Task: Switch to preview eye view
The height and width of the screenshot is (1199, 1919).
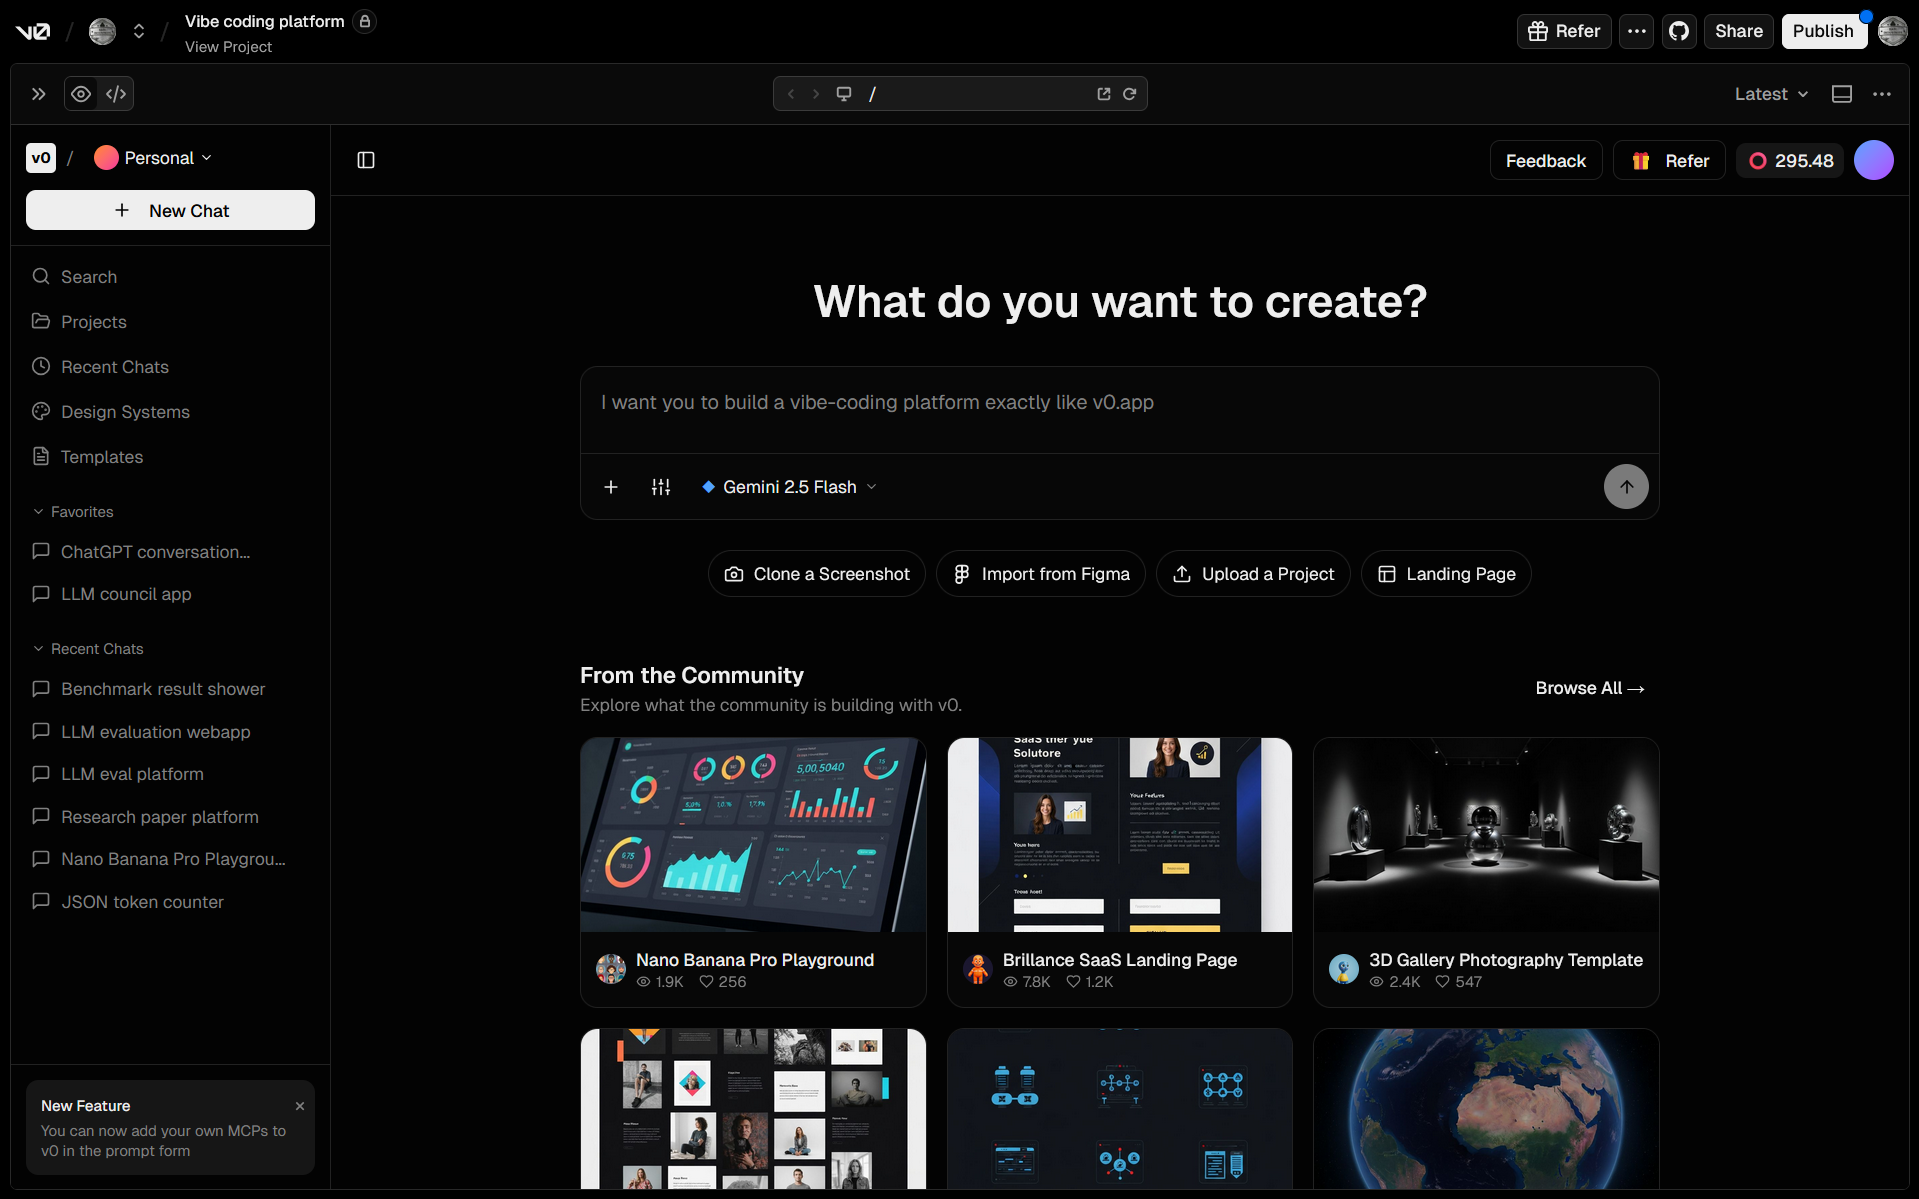Action: tap(81, 94)
